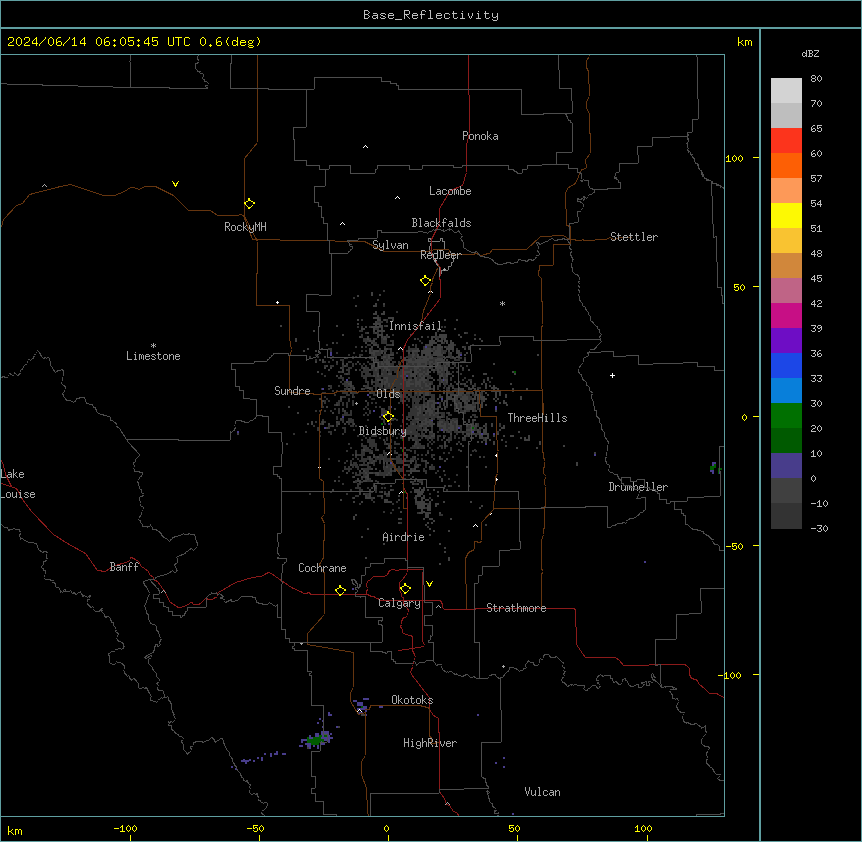Click the Didsbury town label

pos(383,431)
